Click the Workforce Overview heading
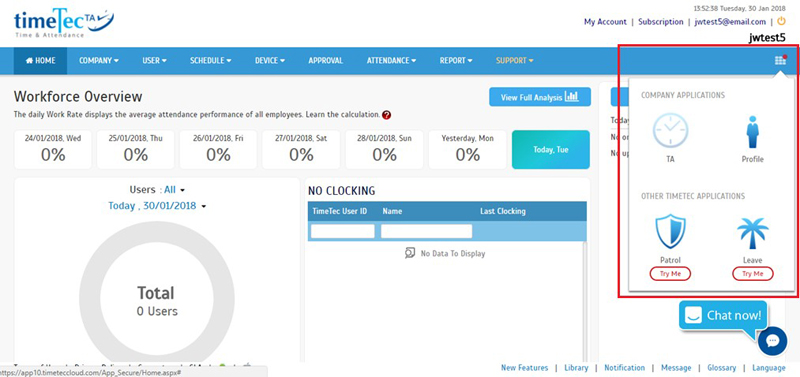800x377 pixels. pyautogui.click(x=78, y=96)
